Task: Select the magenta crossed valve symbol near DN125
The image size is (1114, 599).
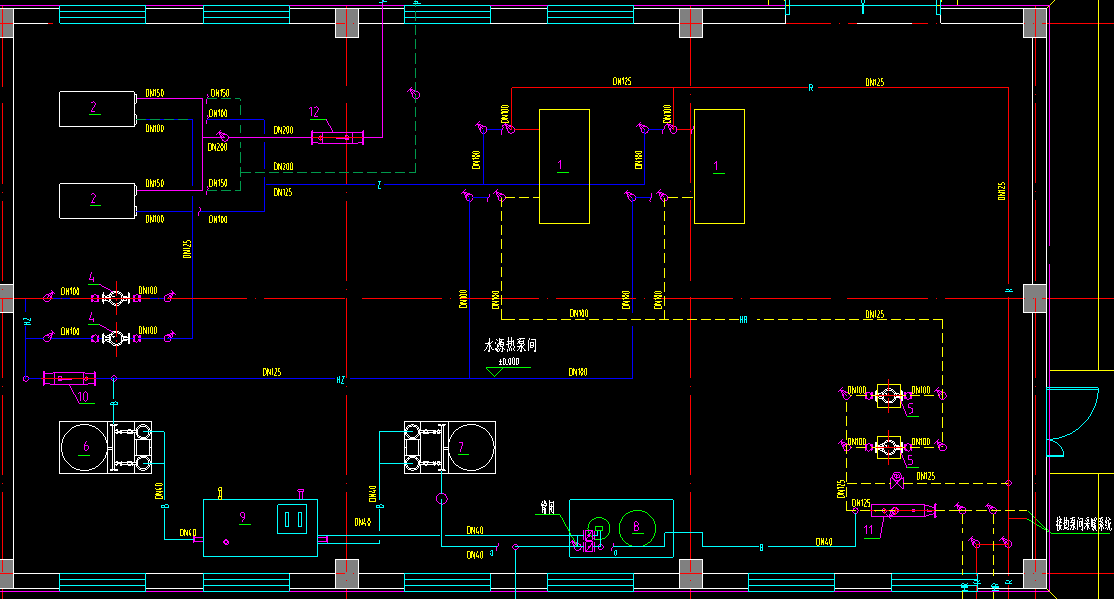Action: click(897, 482)
